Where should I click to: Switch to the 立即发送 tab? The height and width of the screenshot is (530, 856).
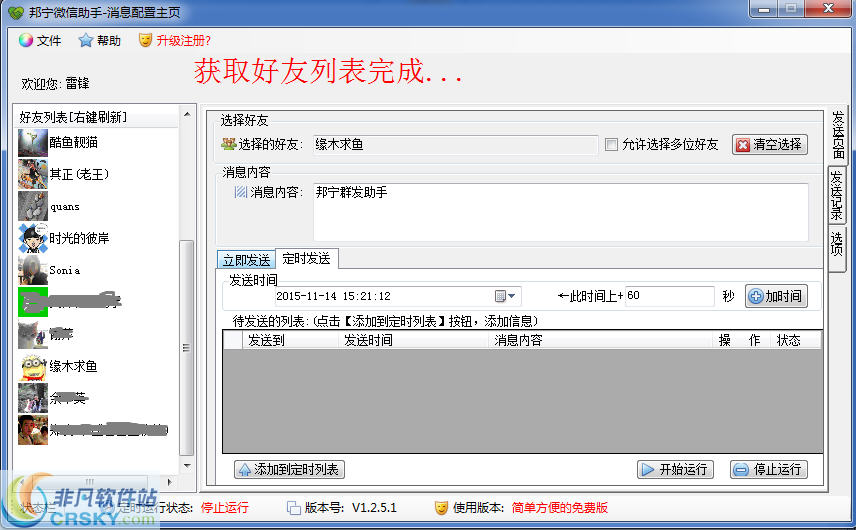click(x=246, y=260)
